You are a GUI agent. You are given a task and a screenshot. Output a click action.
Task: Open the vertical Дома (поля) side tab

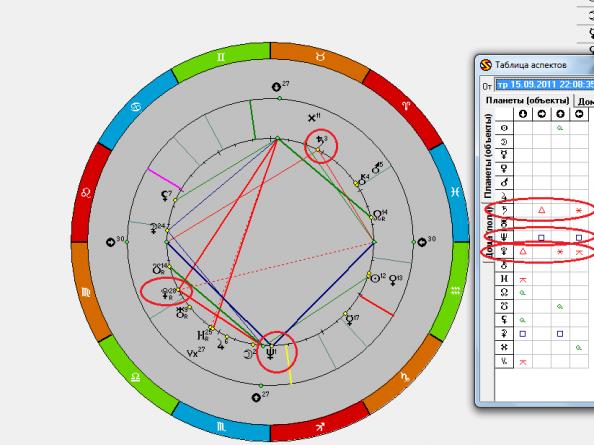488,232
